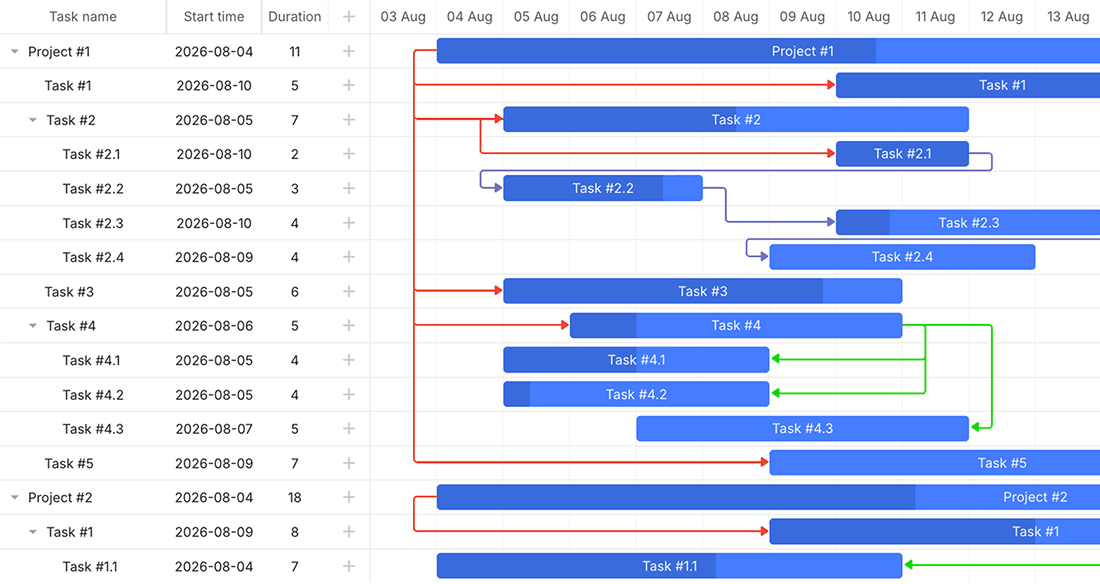Select the Task #4.1 bar in the chart

tap(636, 360)
